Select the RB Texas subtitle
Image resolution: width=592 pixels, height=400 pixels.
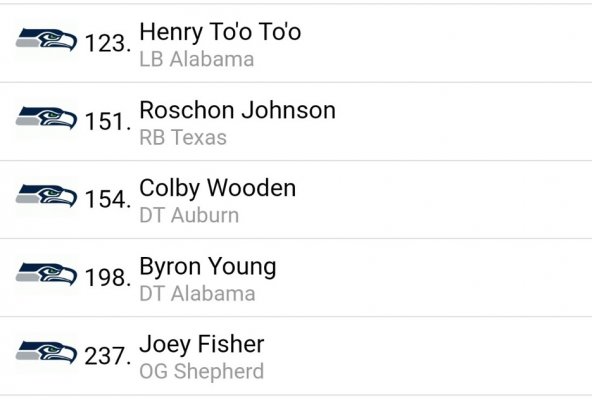[183, 137]
